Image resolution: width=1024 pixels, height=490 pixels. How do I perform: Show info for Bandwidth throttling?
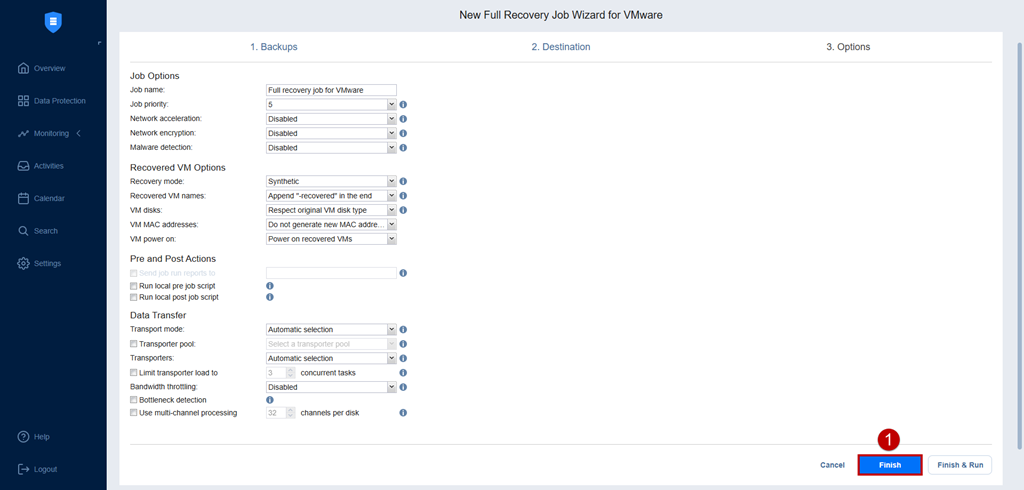403,387
